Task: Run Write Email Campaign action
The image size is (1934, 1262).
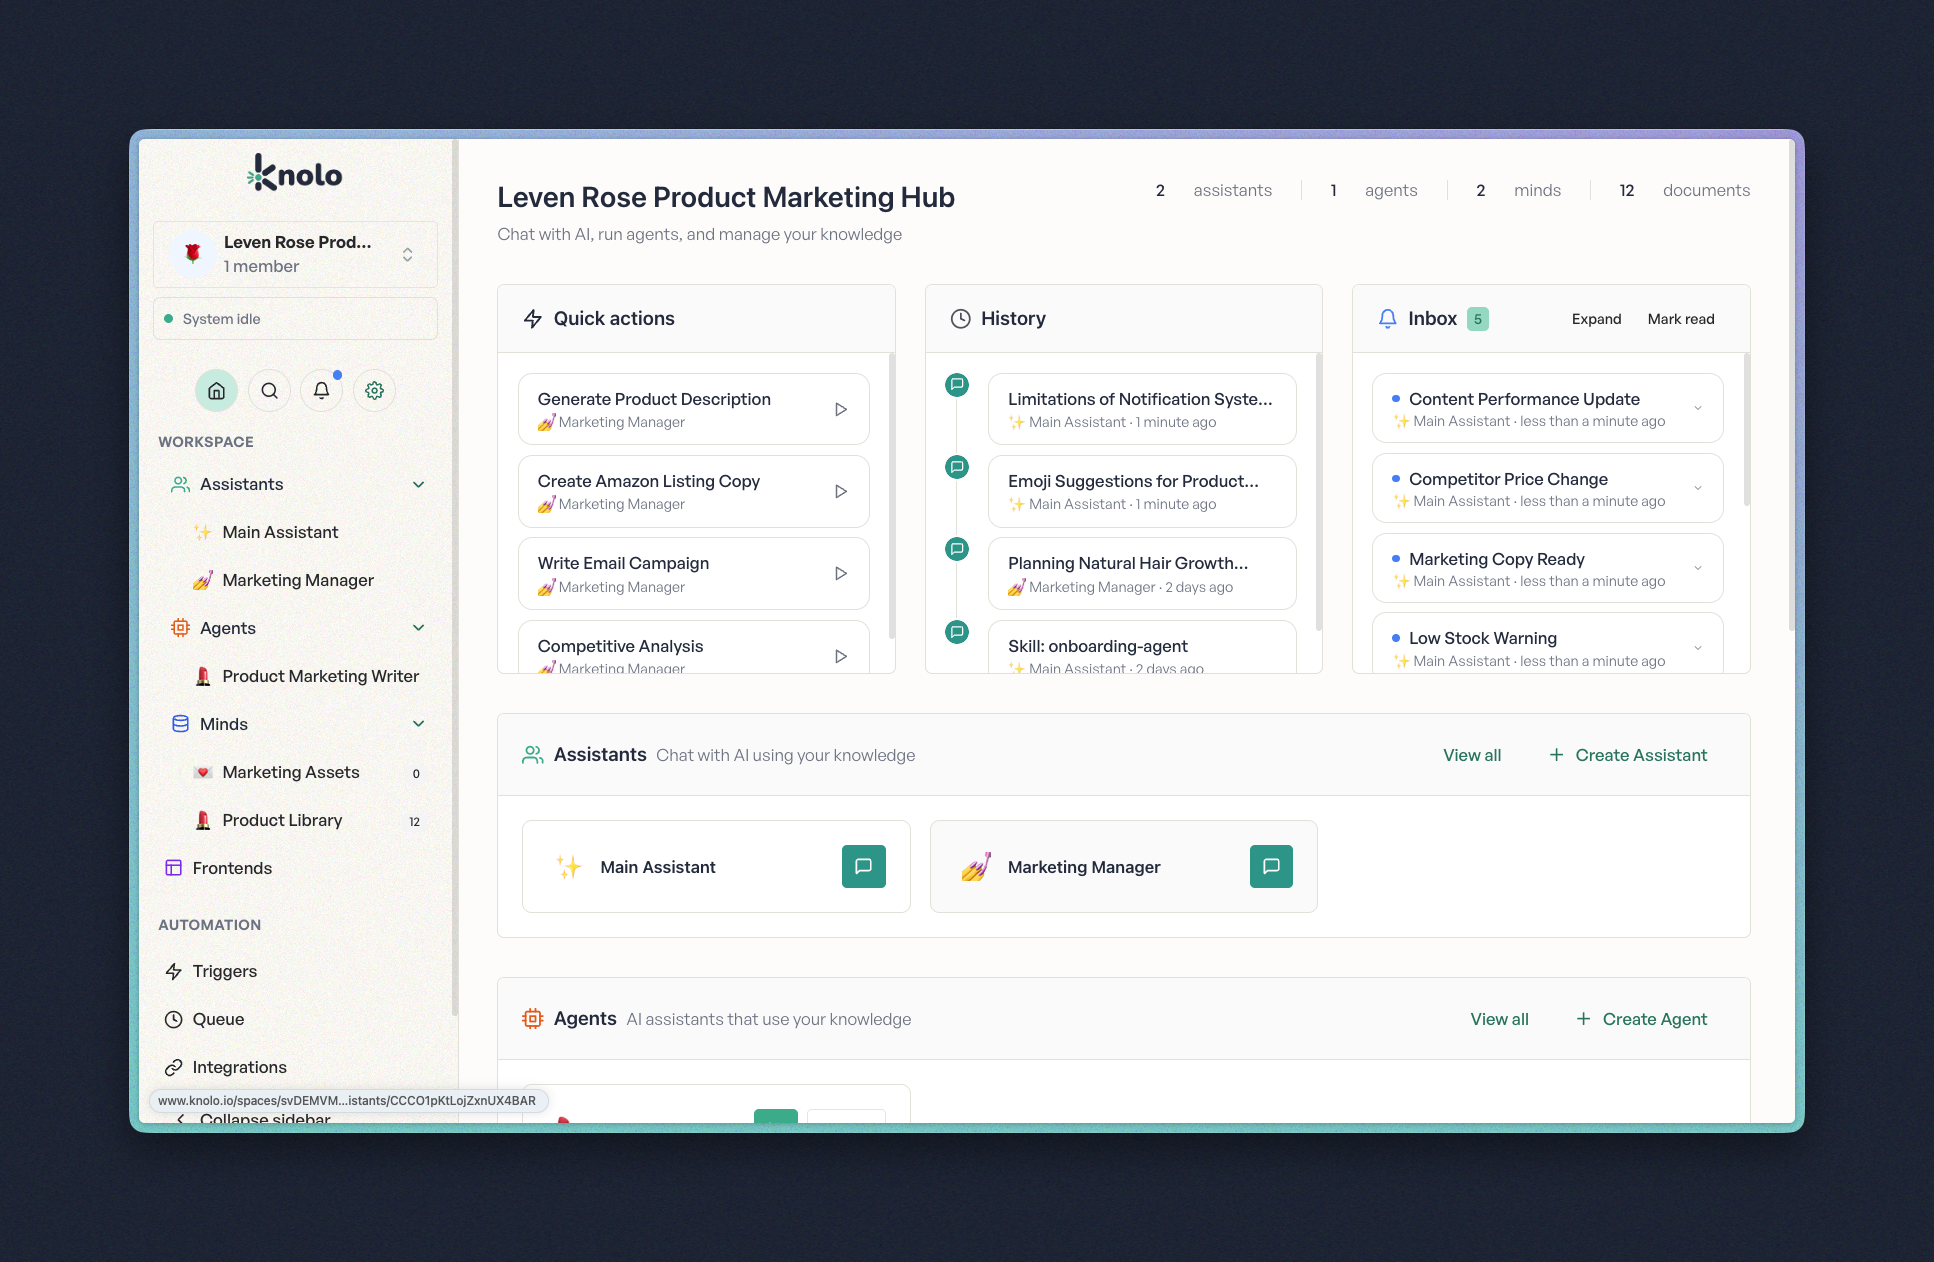Action: tap(841, 573)
